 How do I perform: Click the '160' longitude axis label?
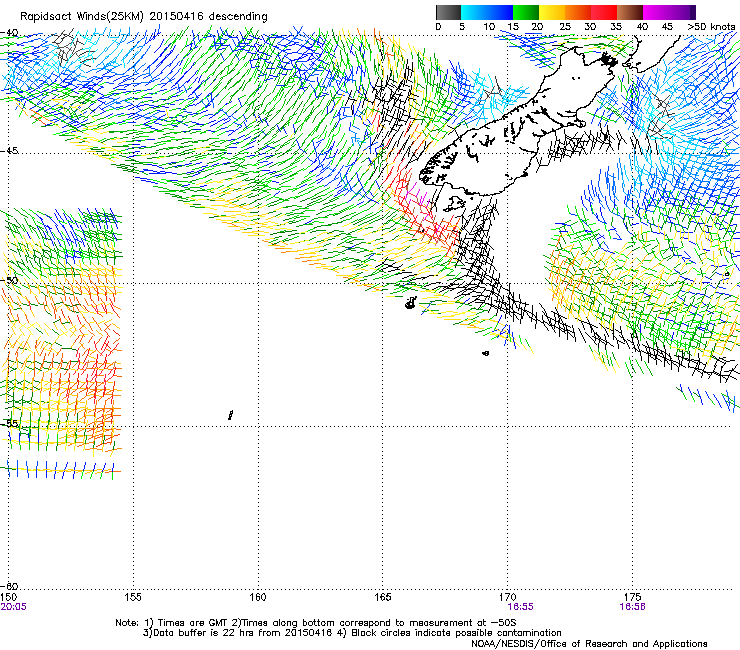click(258, 597)
